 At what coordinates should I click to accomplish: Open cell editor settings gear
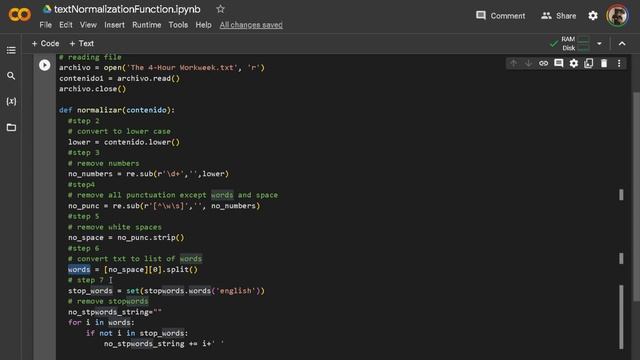[573, 63]
